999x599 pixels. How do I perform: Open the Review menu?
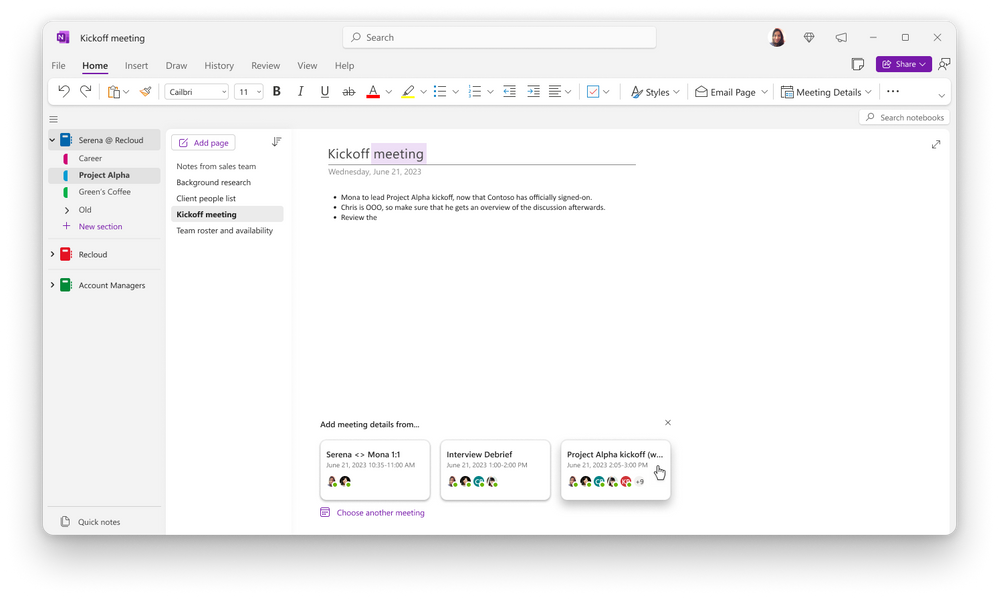tap(265, 65)
